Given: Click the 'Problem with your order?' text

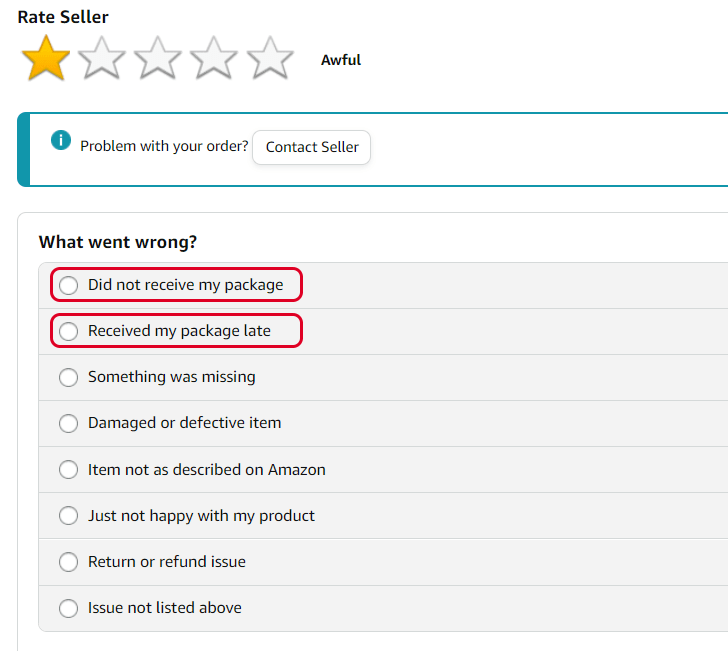Looking at the screenshot, I should coord(164,147).
